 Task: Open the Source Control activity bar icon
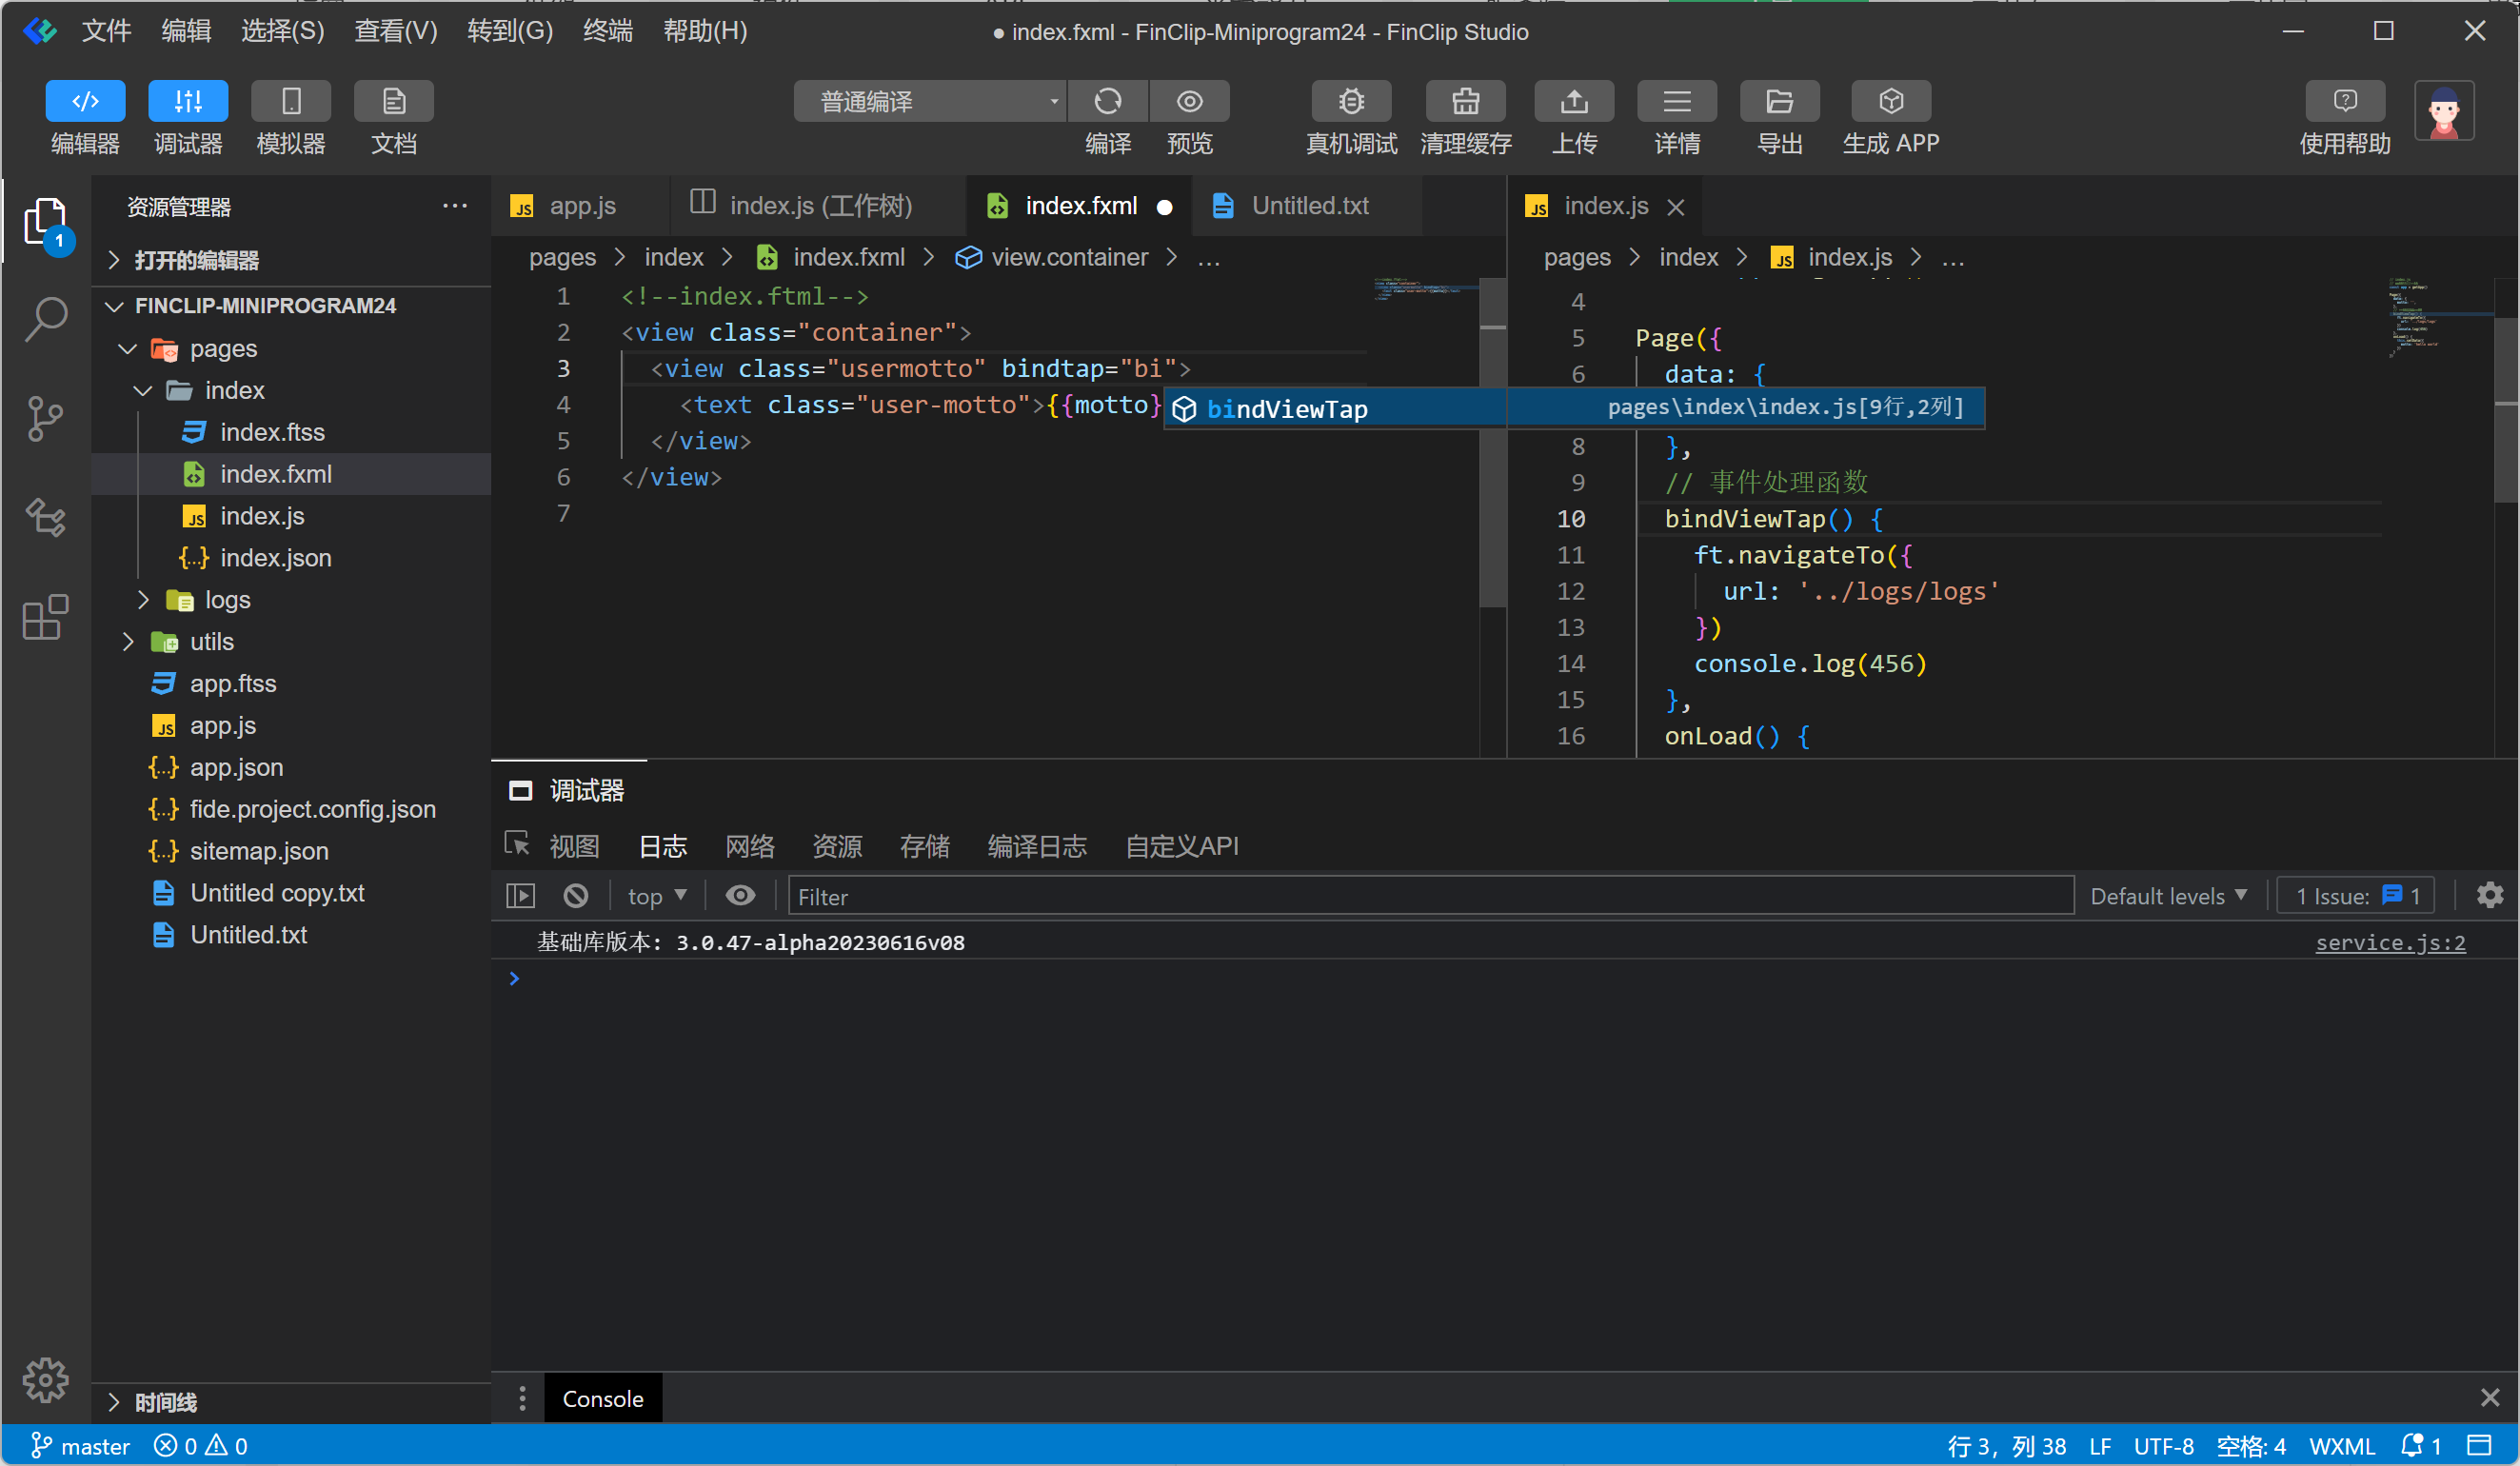coord(46,418)
